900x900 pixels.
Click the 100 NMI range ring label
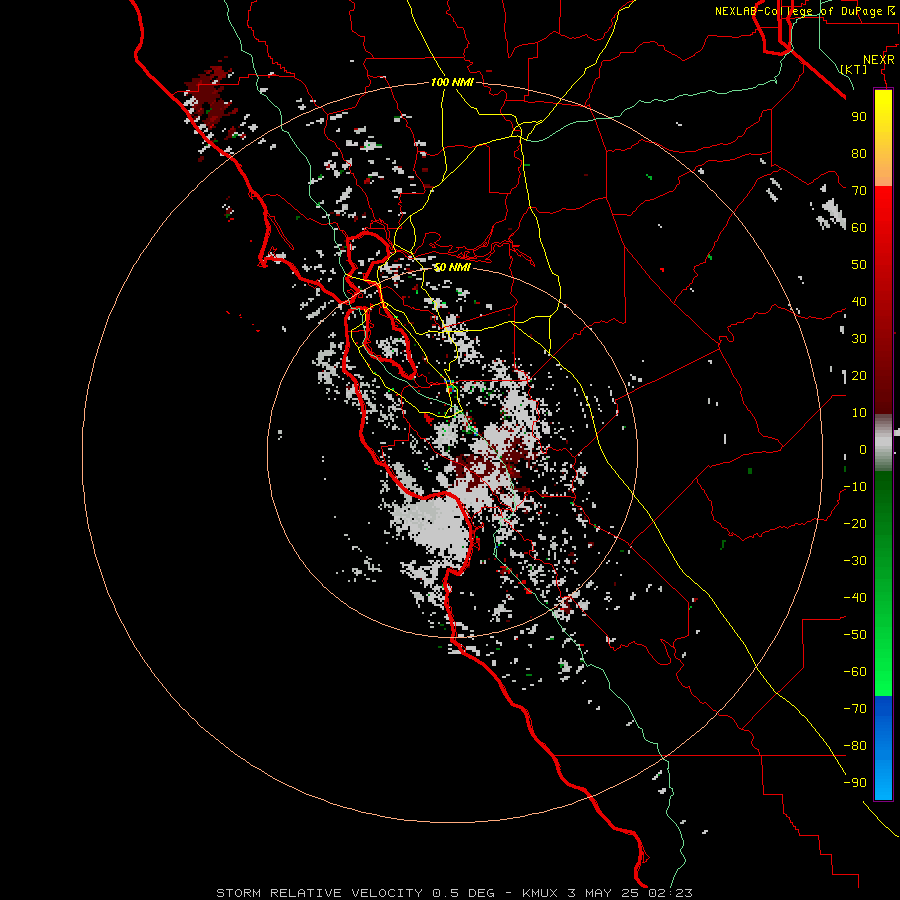pos(452,82)
